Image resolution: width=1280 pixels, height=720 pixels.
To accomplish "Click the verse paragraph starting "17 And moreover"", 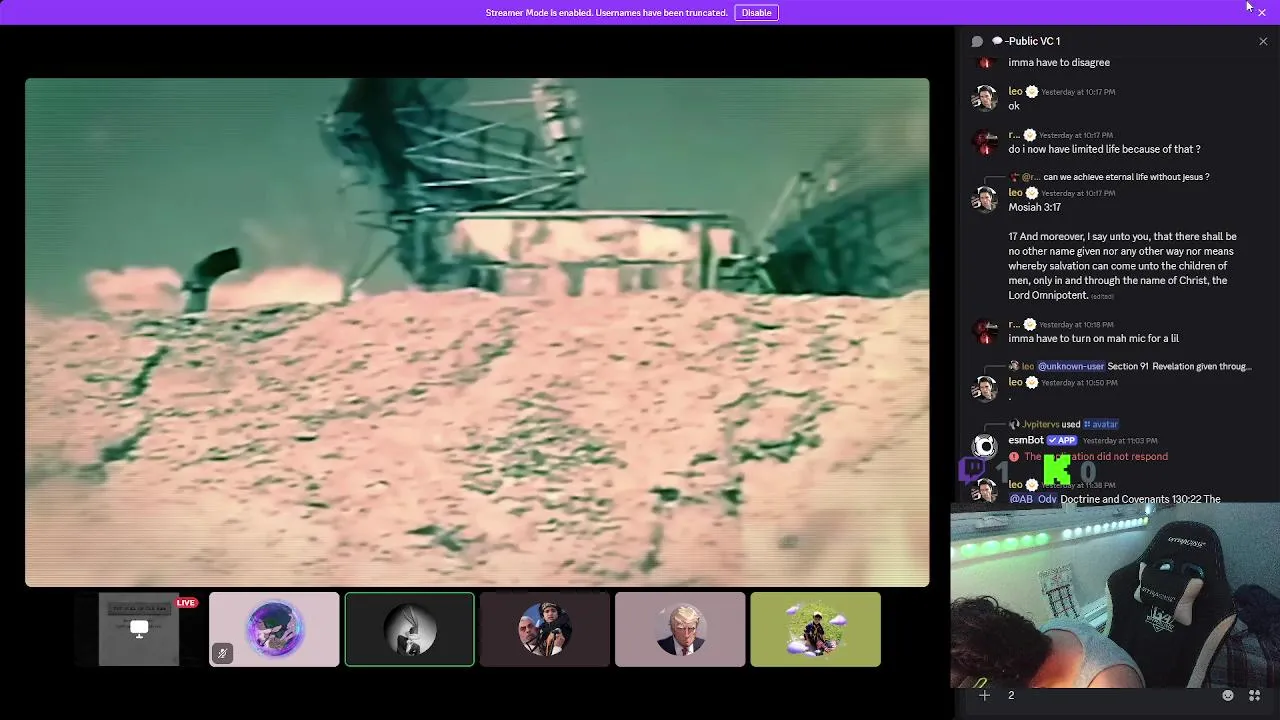I will 1122,266.
